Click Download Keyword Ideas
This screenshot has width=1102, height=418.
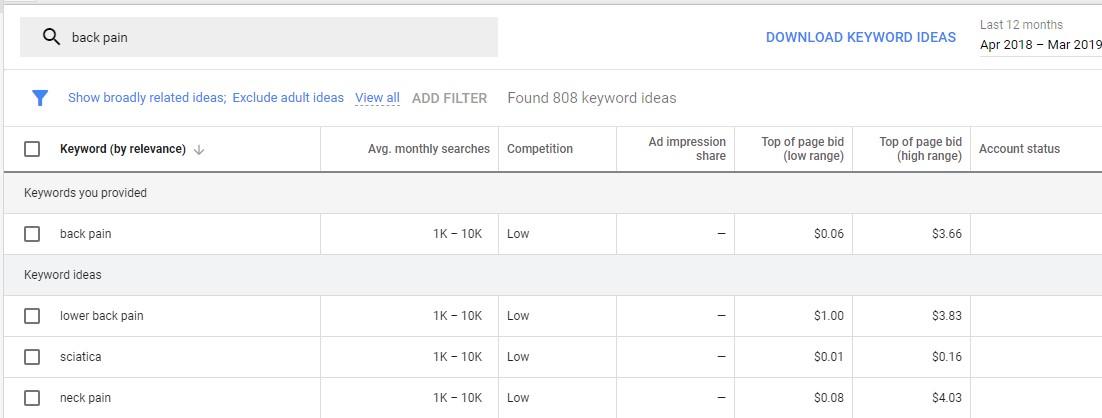point(860,38)
